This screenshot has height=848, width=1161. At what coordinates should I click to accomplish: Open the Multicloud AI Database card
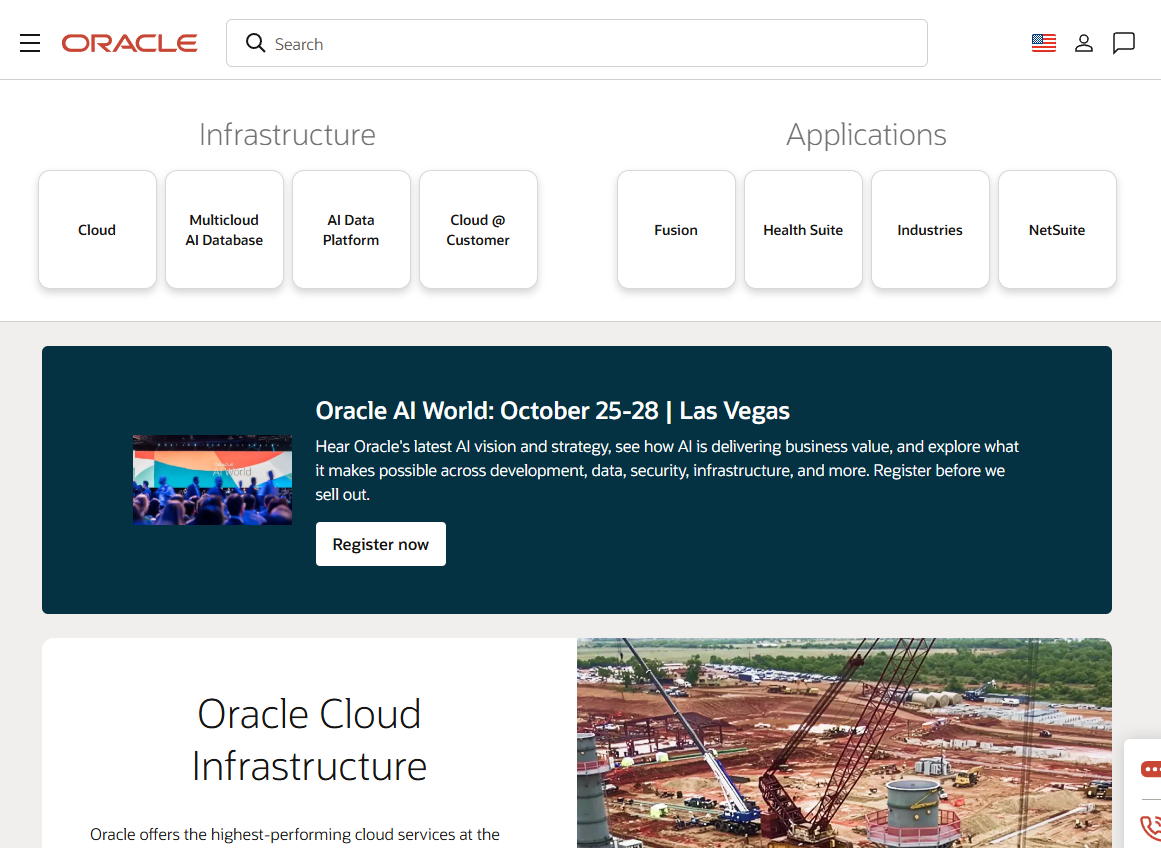[x=224, y=230]
